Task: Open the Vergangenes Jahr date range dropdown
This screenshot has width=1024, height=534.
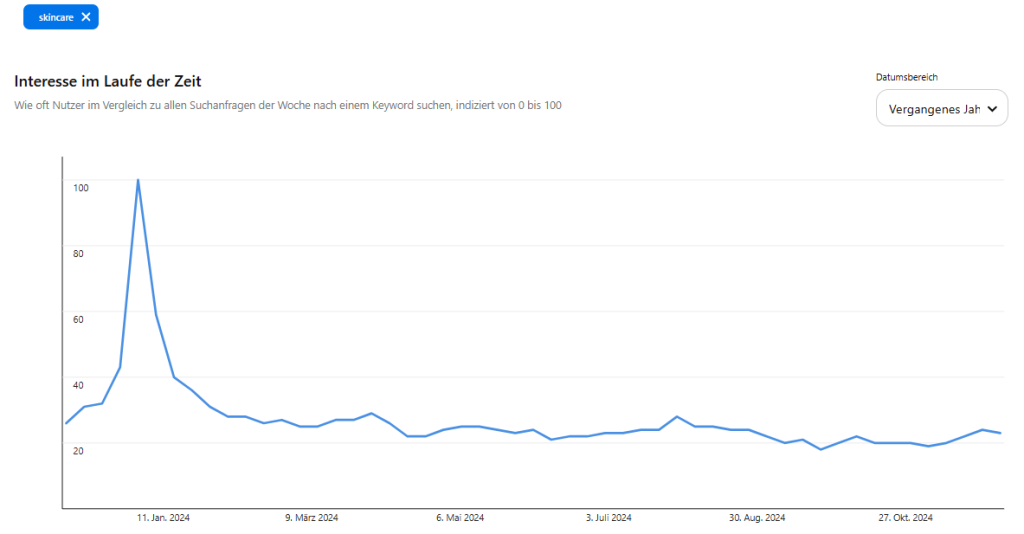Action: 934,109
